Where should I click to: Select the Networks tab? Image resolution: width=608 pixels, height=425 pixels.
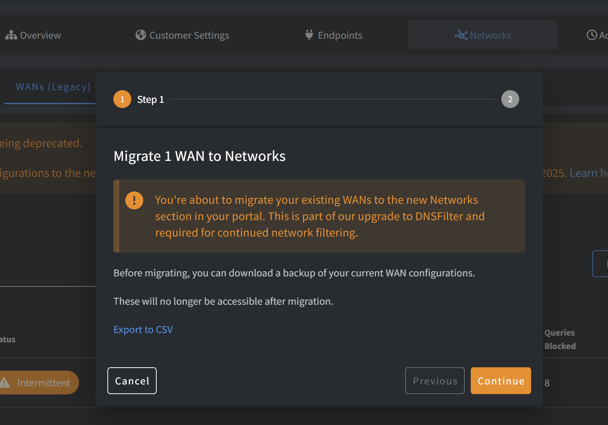tap(483, 35)
